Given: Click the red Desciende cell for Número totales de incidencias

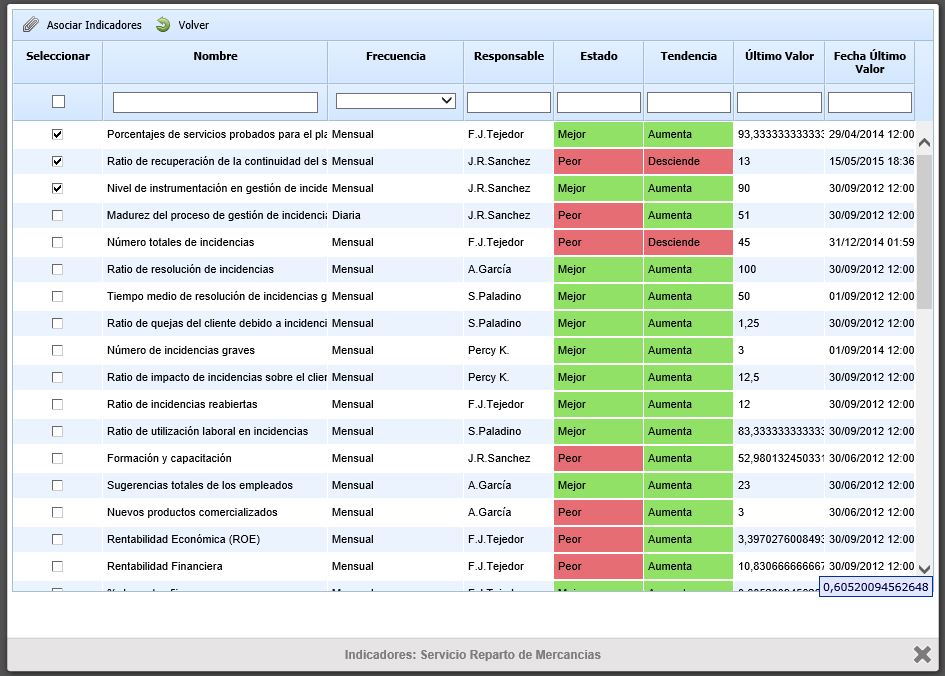Looking at the screenshot, I should click(x=688, y=242).
